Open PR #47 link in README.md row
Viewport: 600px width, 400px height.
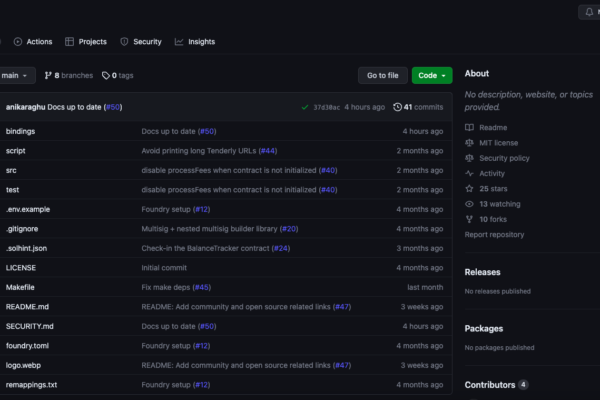click(342, 307)
